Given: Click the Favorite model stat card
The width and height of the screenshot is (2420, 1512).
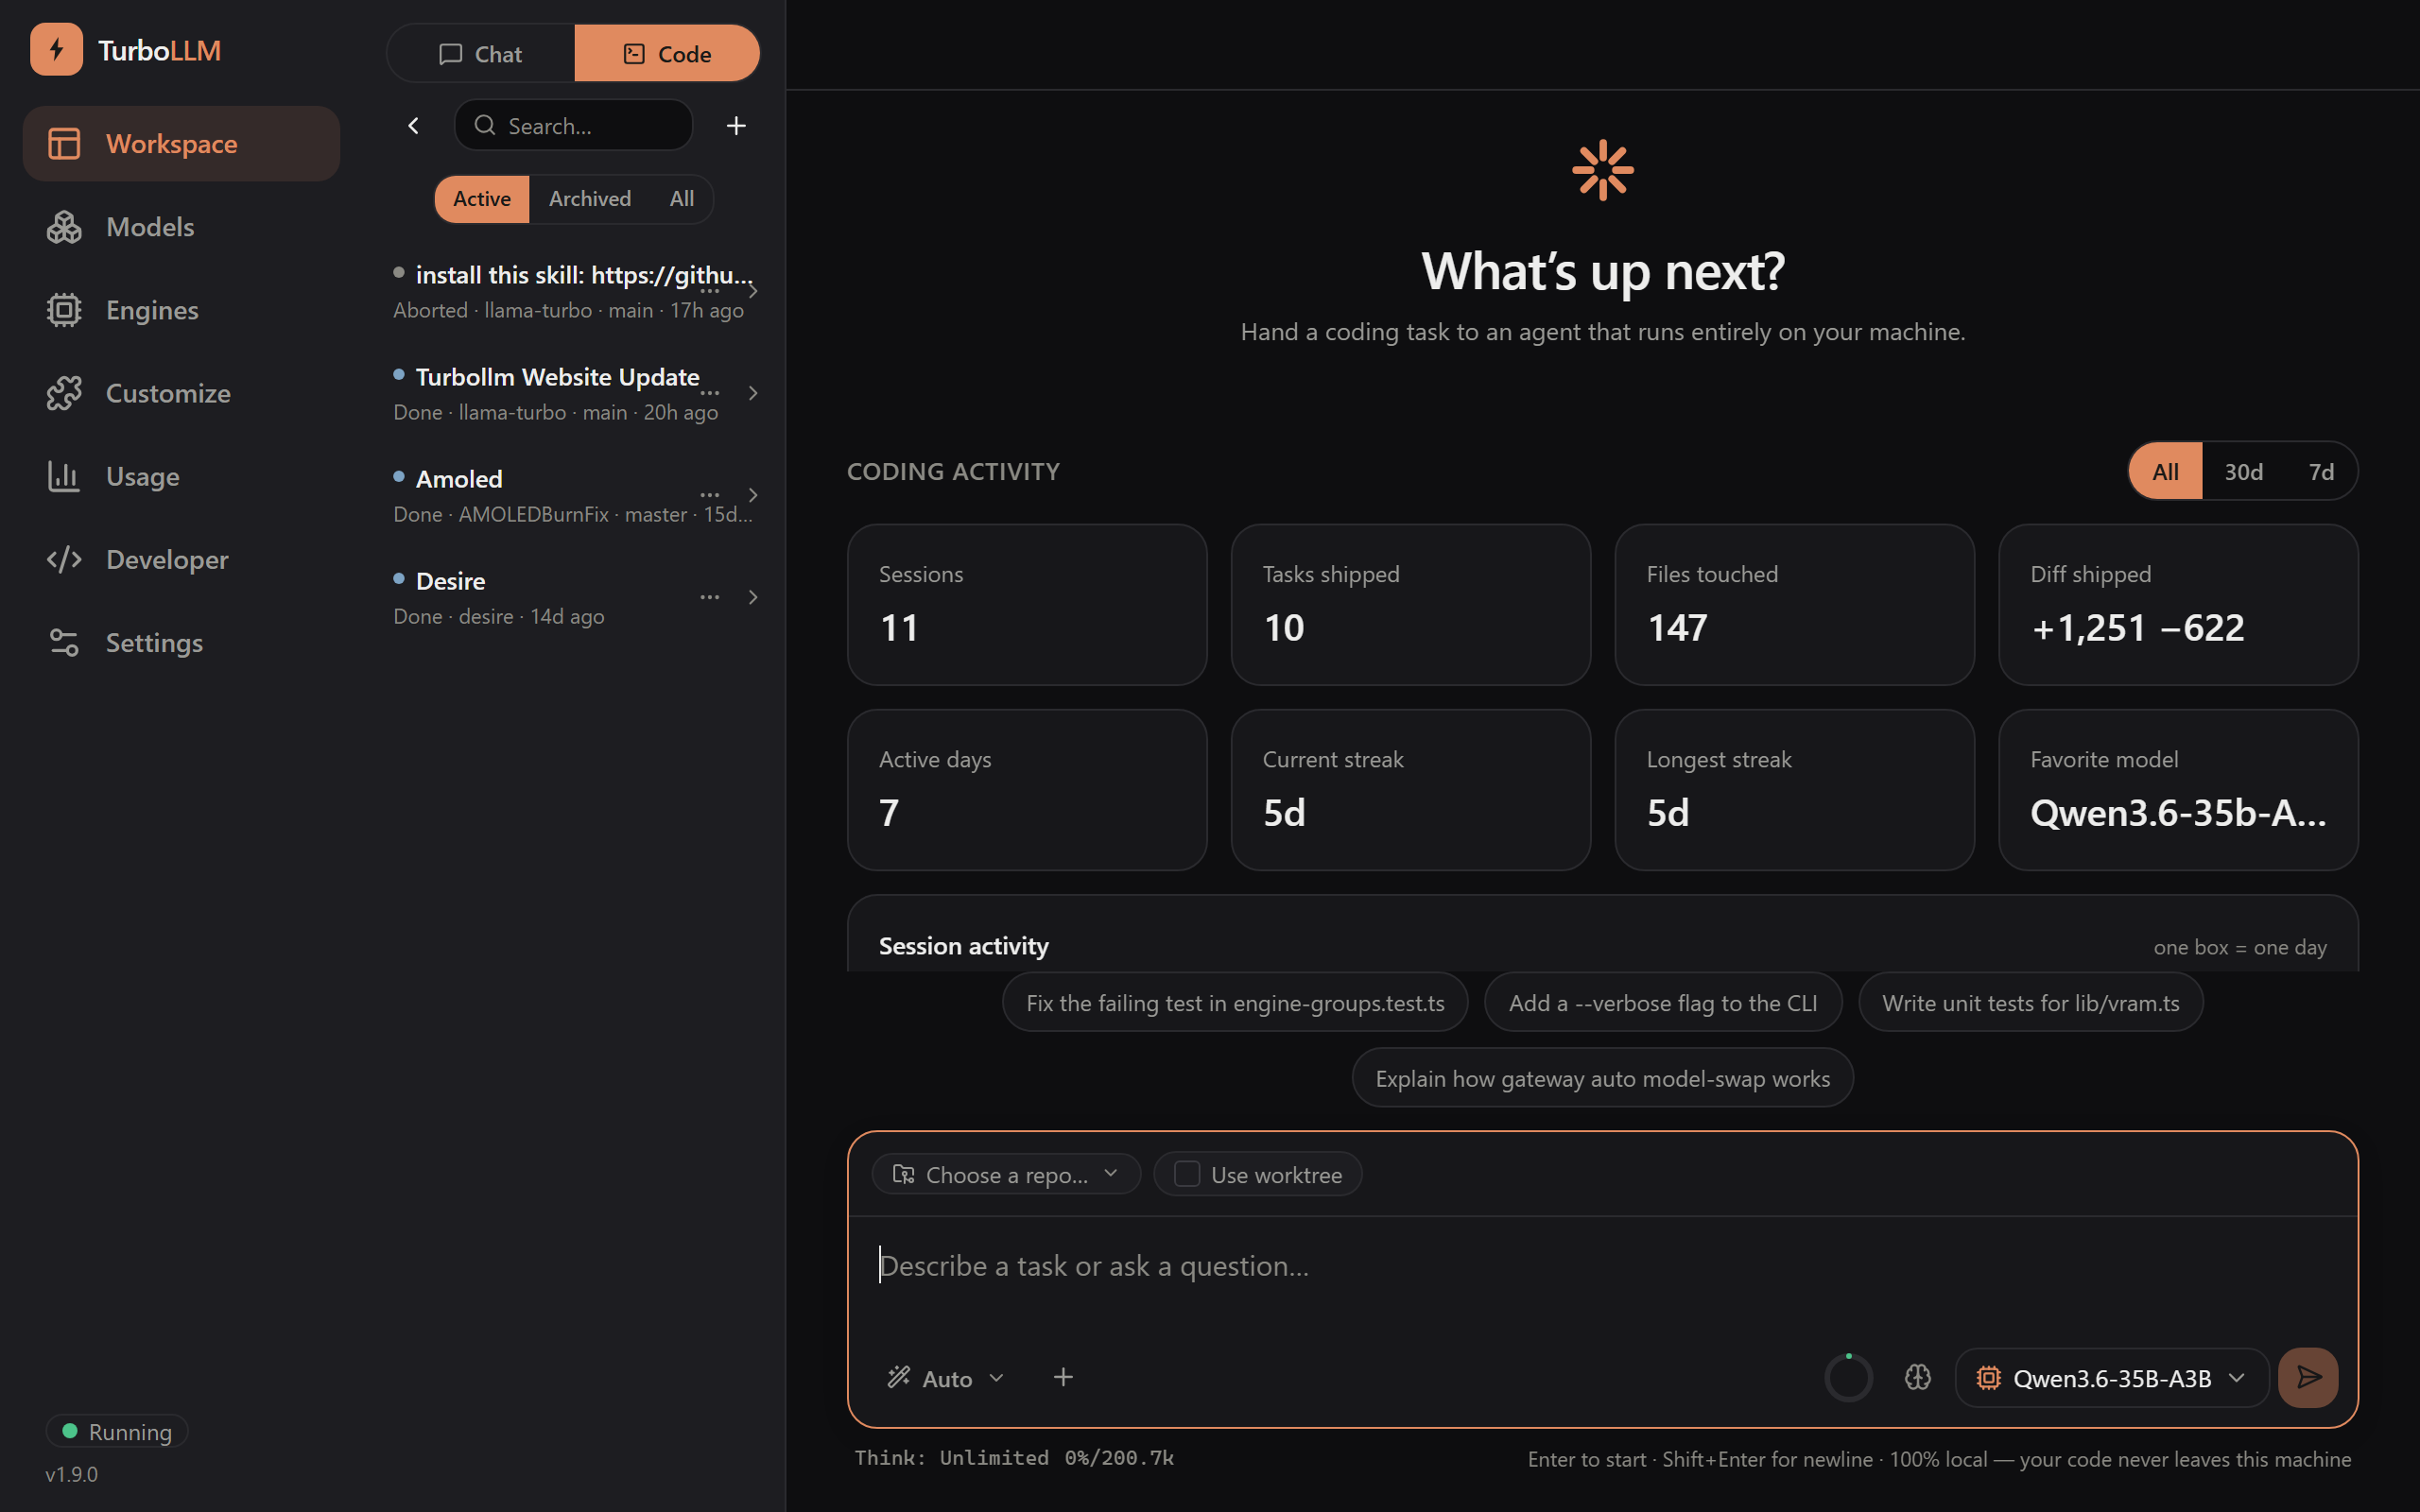Looking at the screenshot, I should coord(2178,789).
